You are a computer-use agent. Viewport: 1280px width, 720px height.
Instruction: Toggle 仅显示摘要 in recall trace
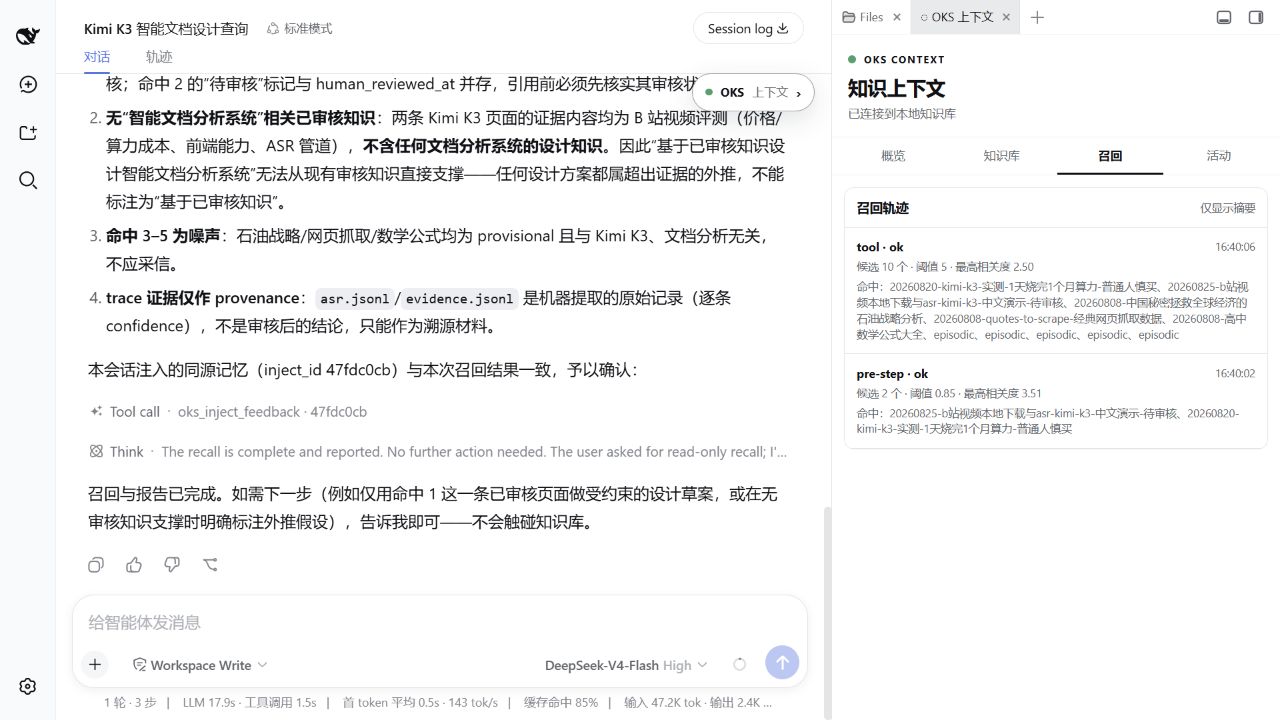1228,208
